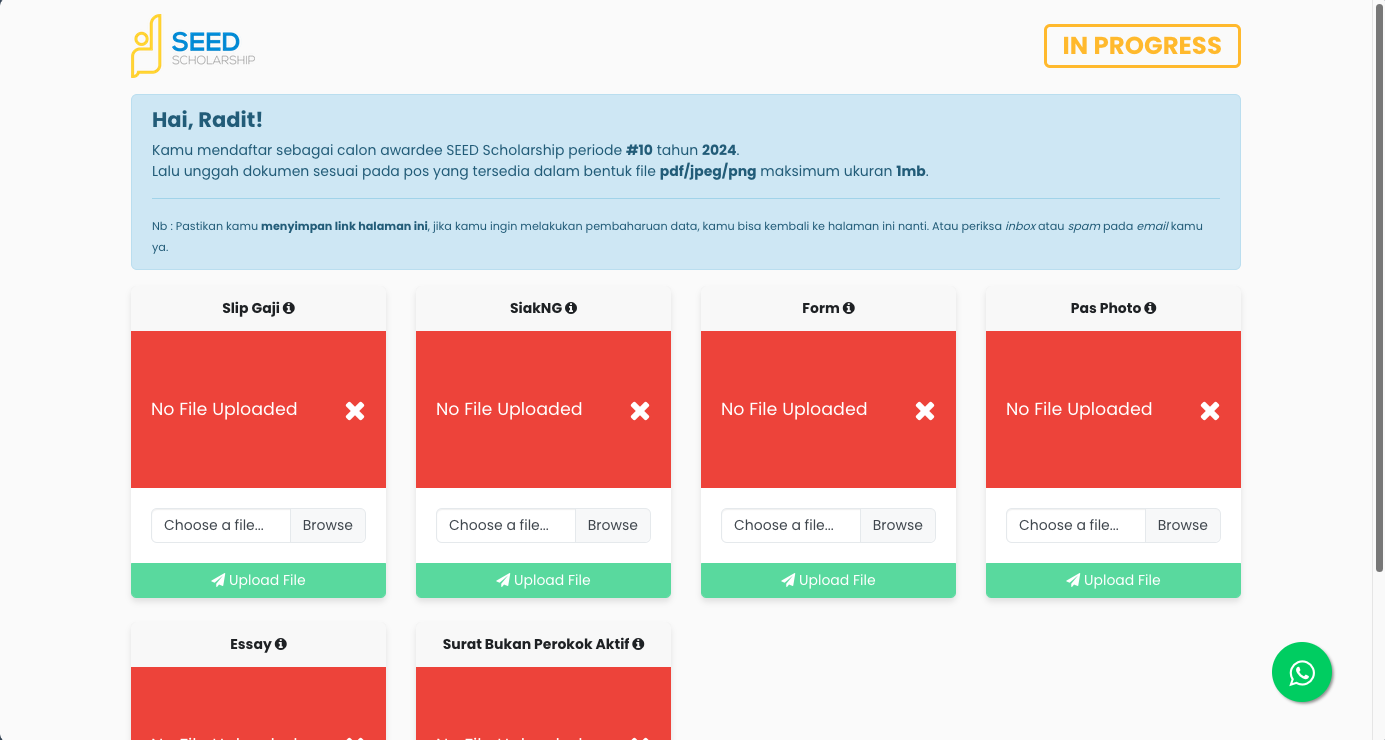Click the 'Hai, Radit!' greeting heading
Screen dimensions: 1385x740
tap(207, 120)
